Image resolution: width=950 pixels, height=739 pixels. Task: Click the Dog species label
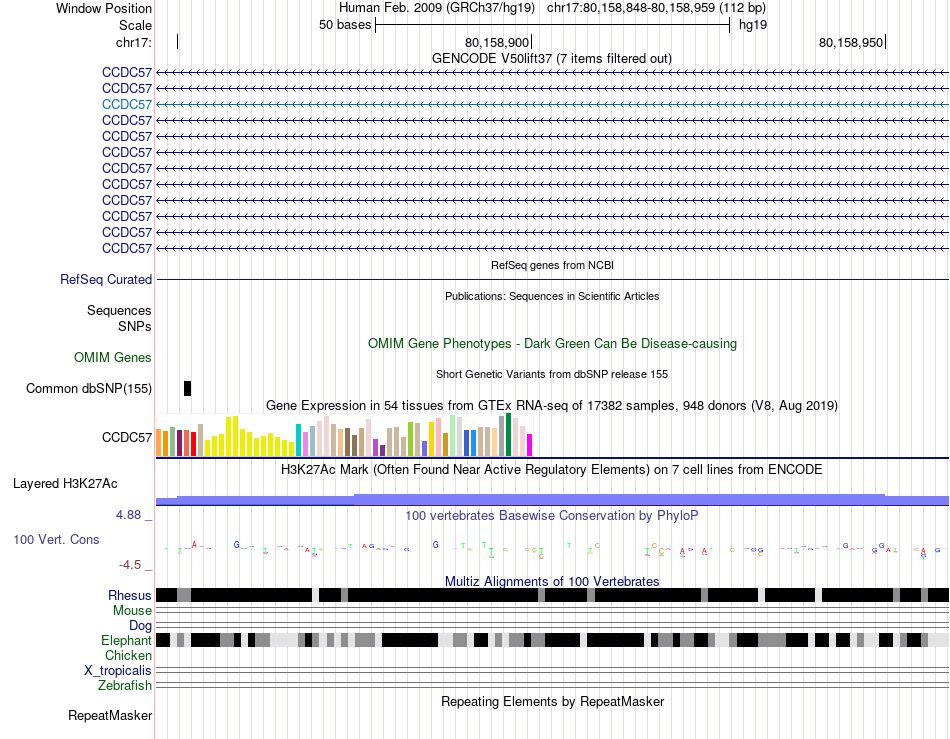coord(140,626)
